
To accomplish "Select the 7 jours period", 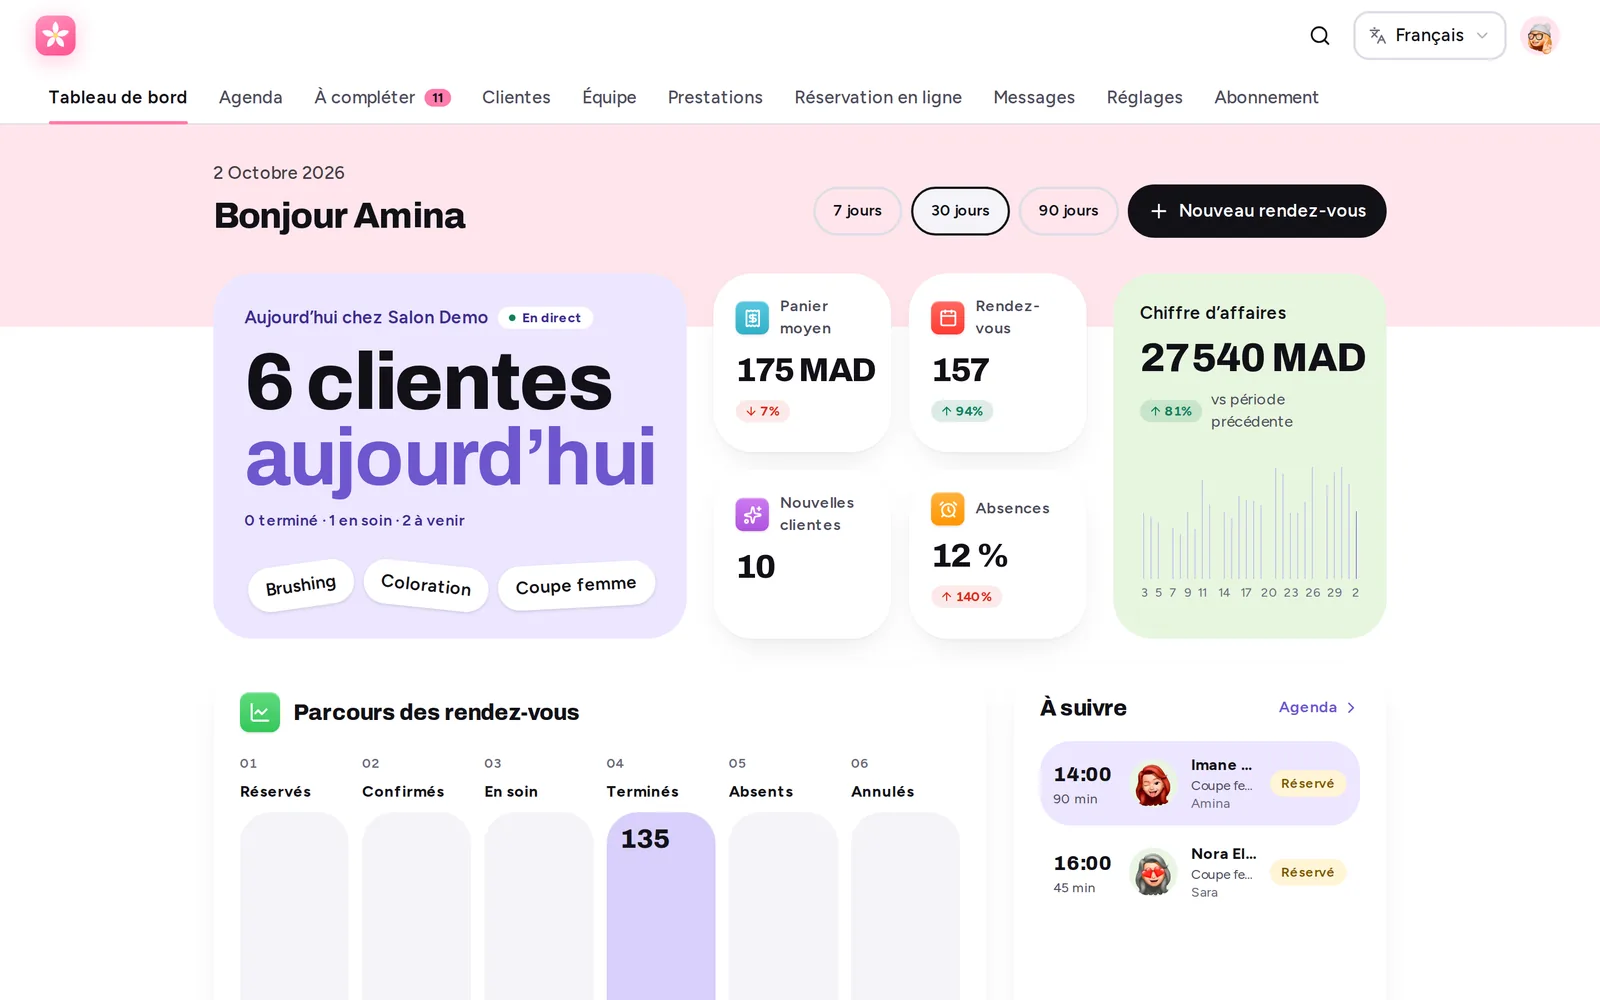I will [857, 211].
